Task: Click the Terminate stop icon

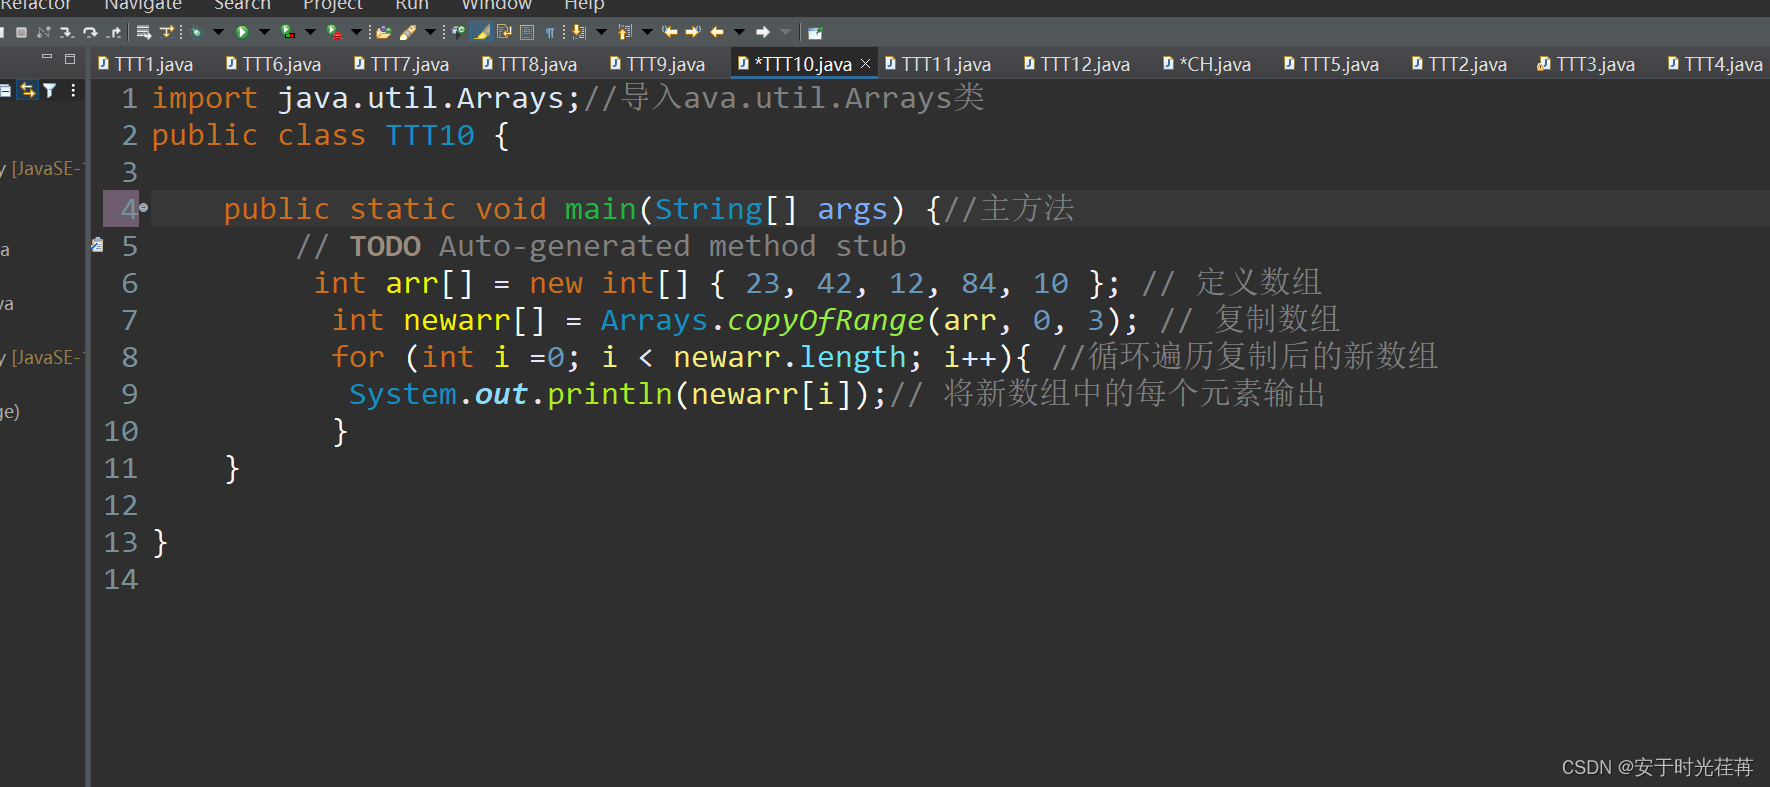Action: pos(21,32)
